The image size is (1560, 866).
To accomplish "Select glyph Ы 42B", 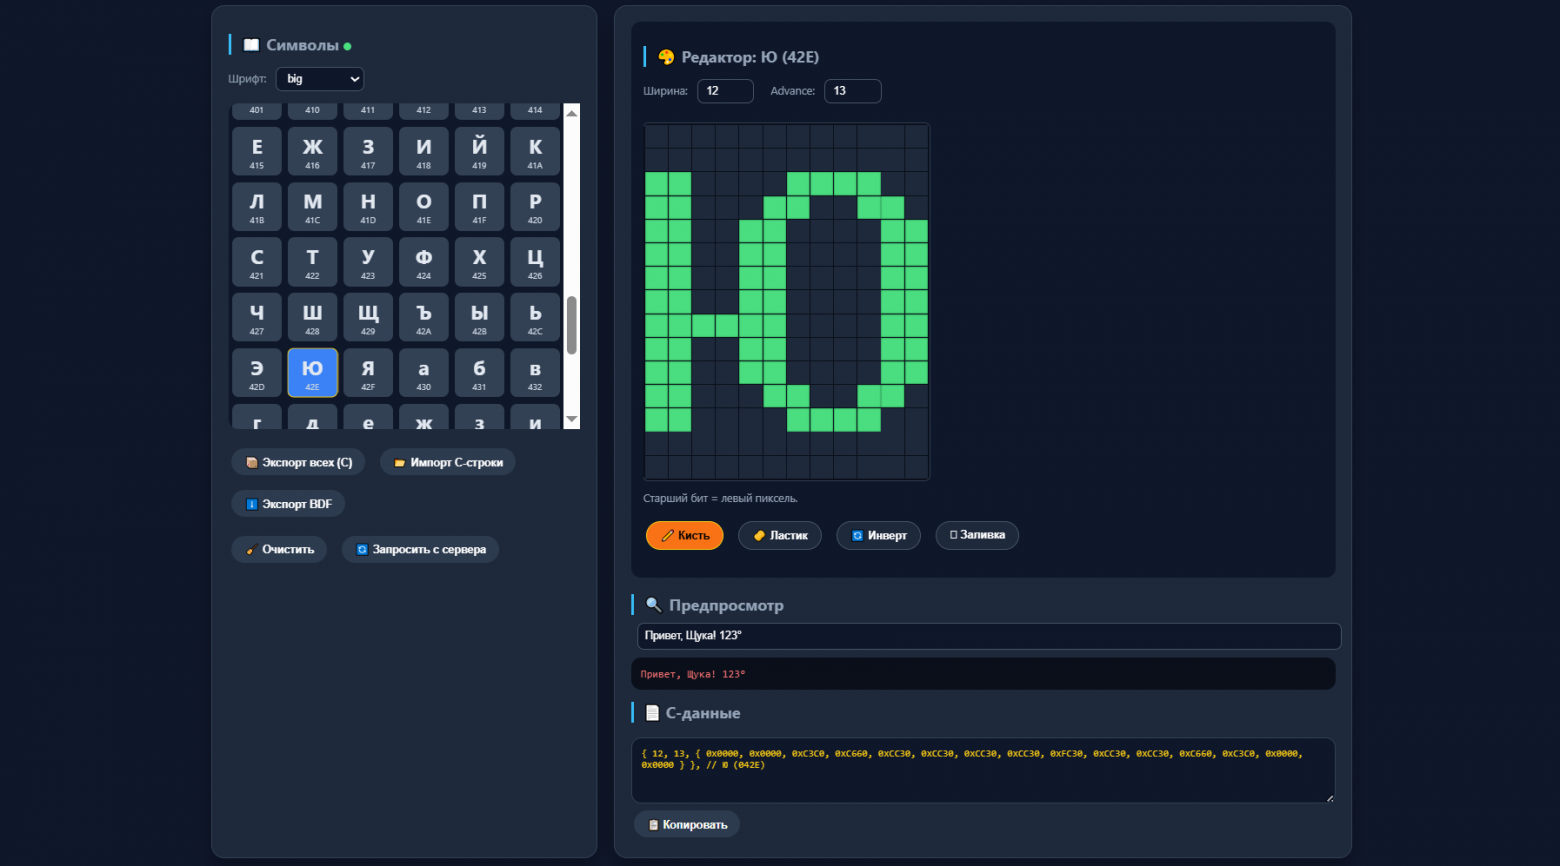I will point(480,318).
